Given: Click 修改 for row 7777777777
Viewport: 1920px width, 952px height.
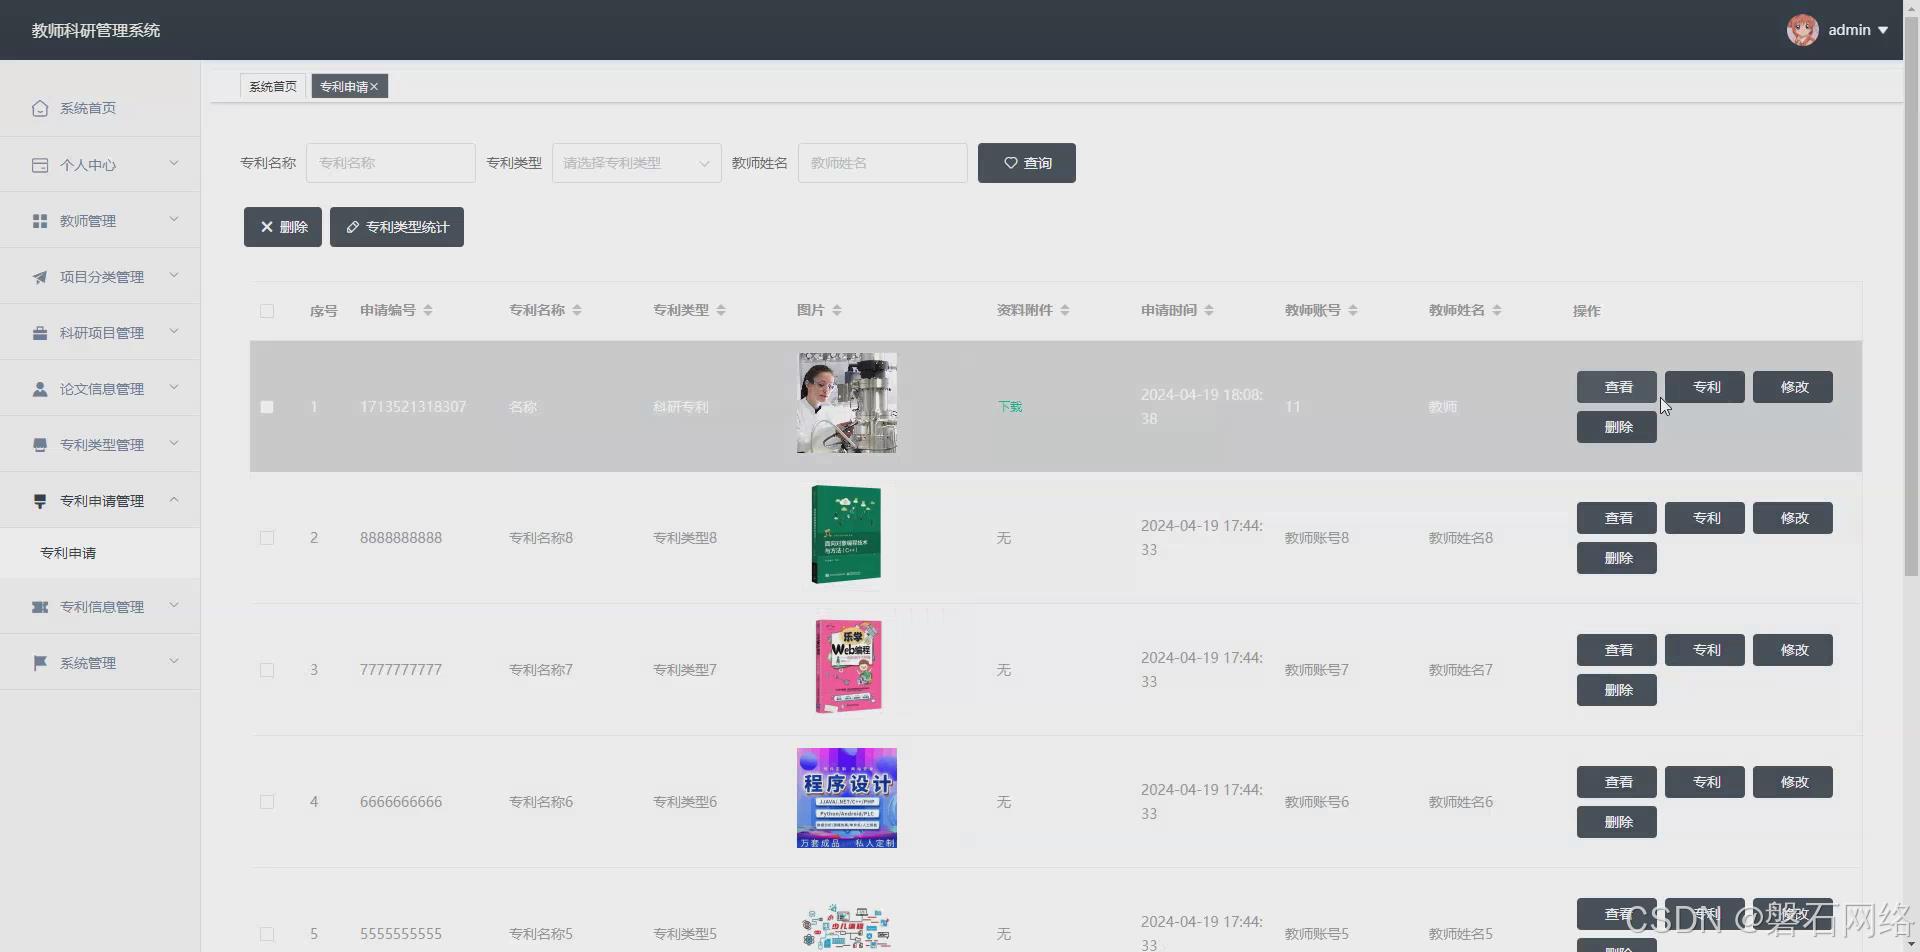Looking at the screenshot, I should coord(1793,650).
